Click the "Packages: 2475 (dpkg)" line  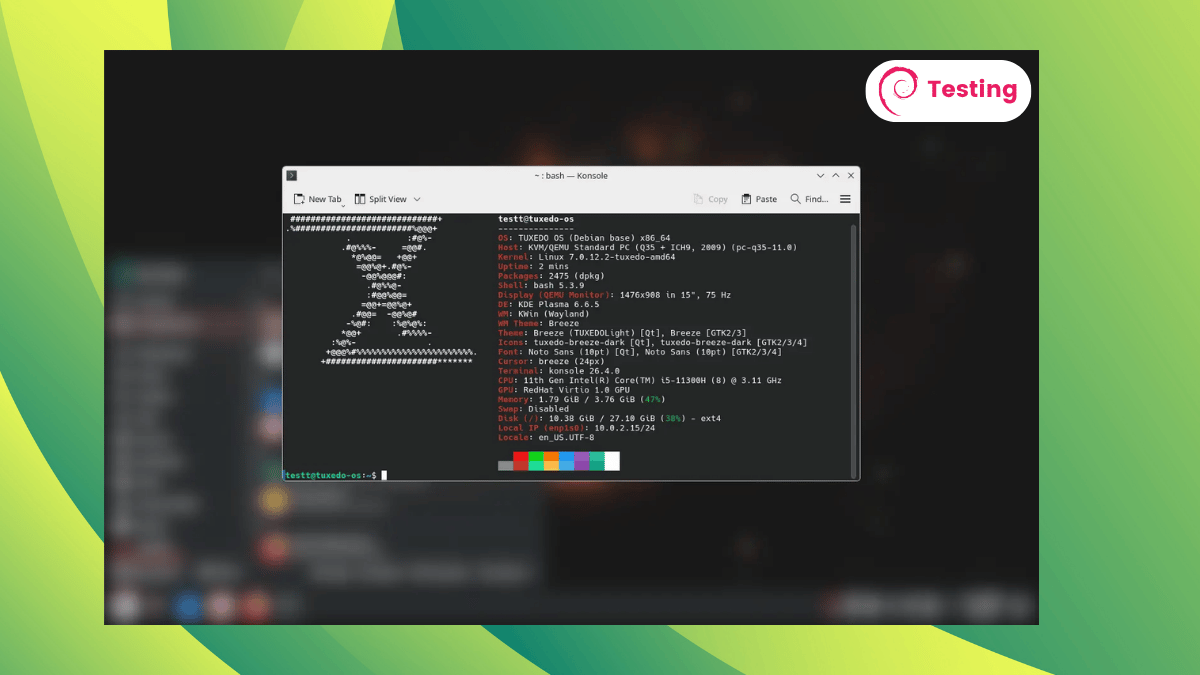(x=550, y=276)
